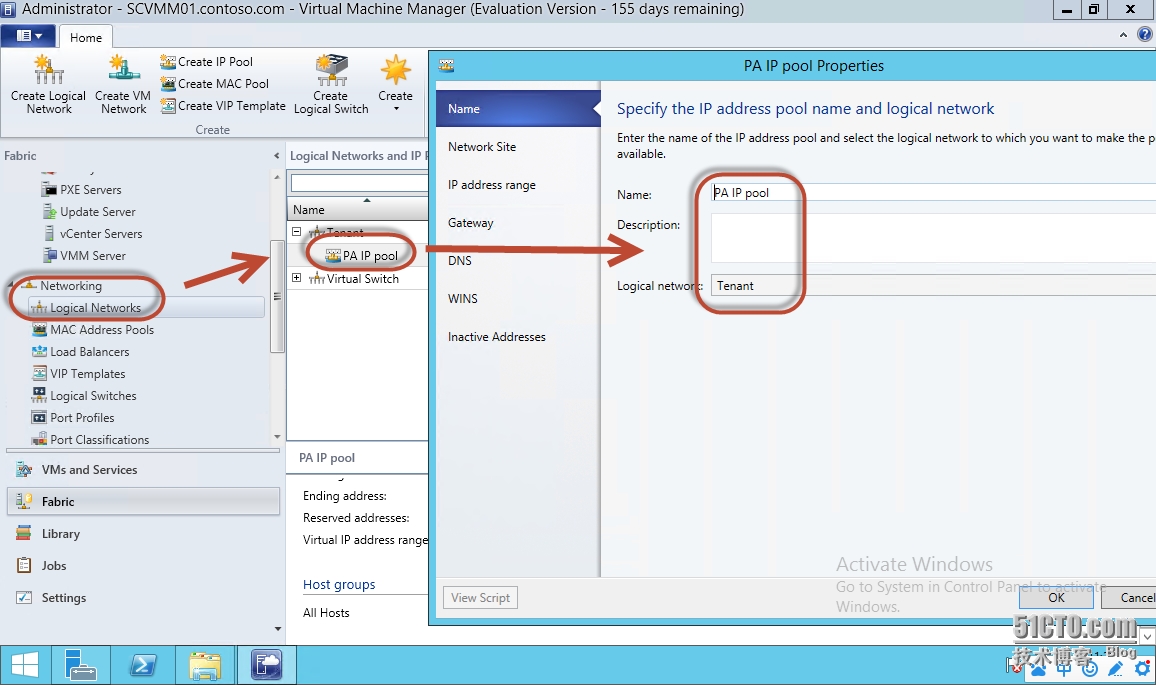Click the View Script button
This screenshot has height=685, width=1156.
(x=480, y=597)
